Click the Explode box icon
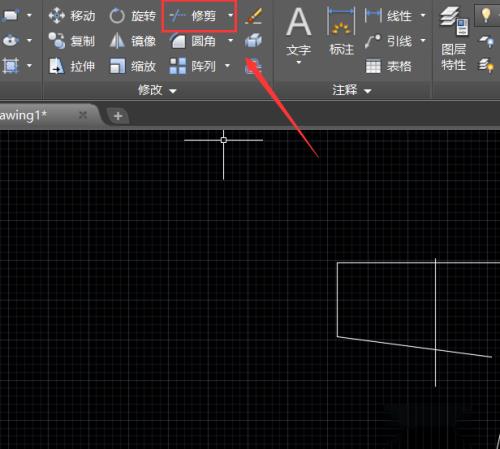 (254, 41)
